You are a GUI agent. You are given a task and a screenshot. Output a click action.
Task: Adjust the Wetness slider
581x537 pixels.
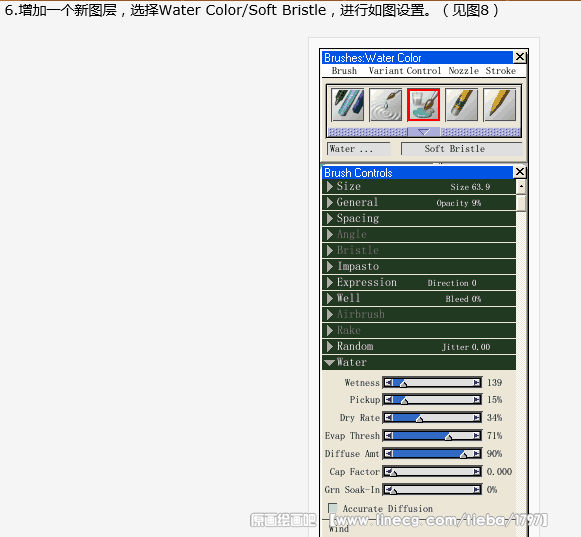(x=432, y=382)
